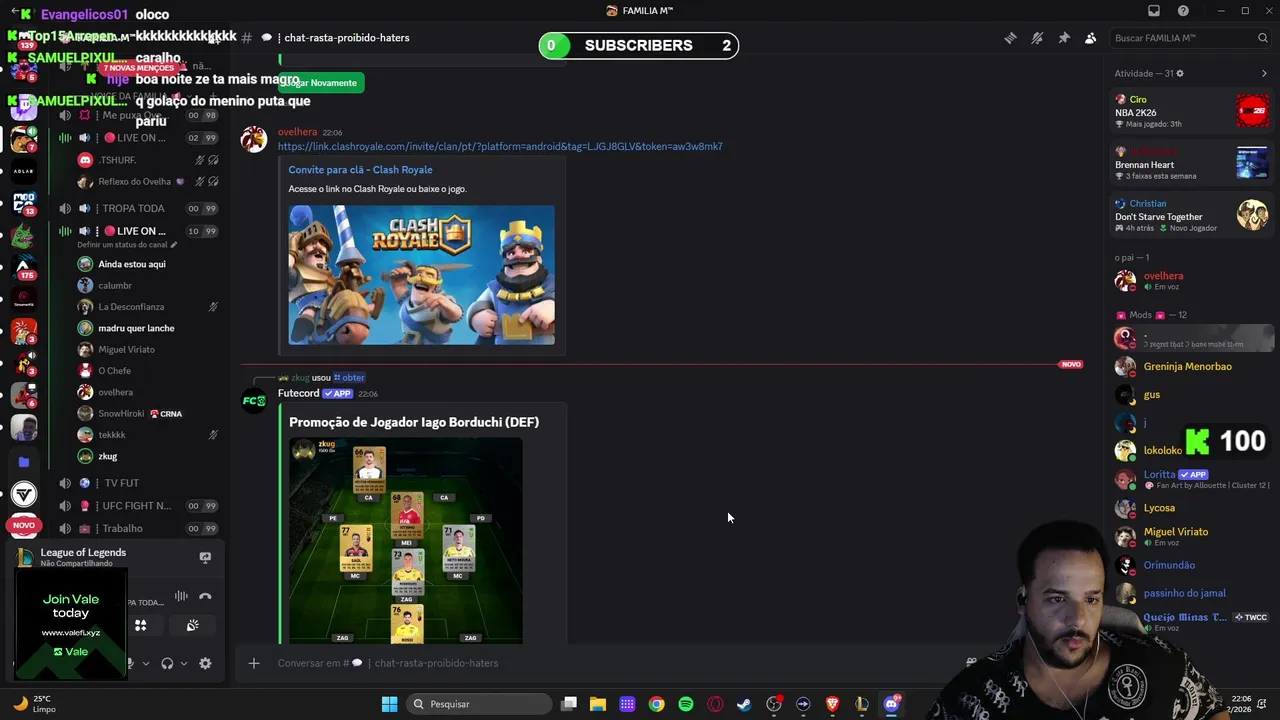Open Christian's Don't Starve Together activity
The image size is (1280, 720).
pos(1192,216)
